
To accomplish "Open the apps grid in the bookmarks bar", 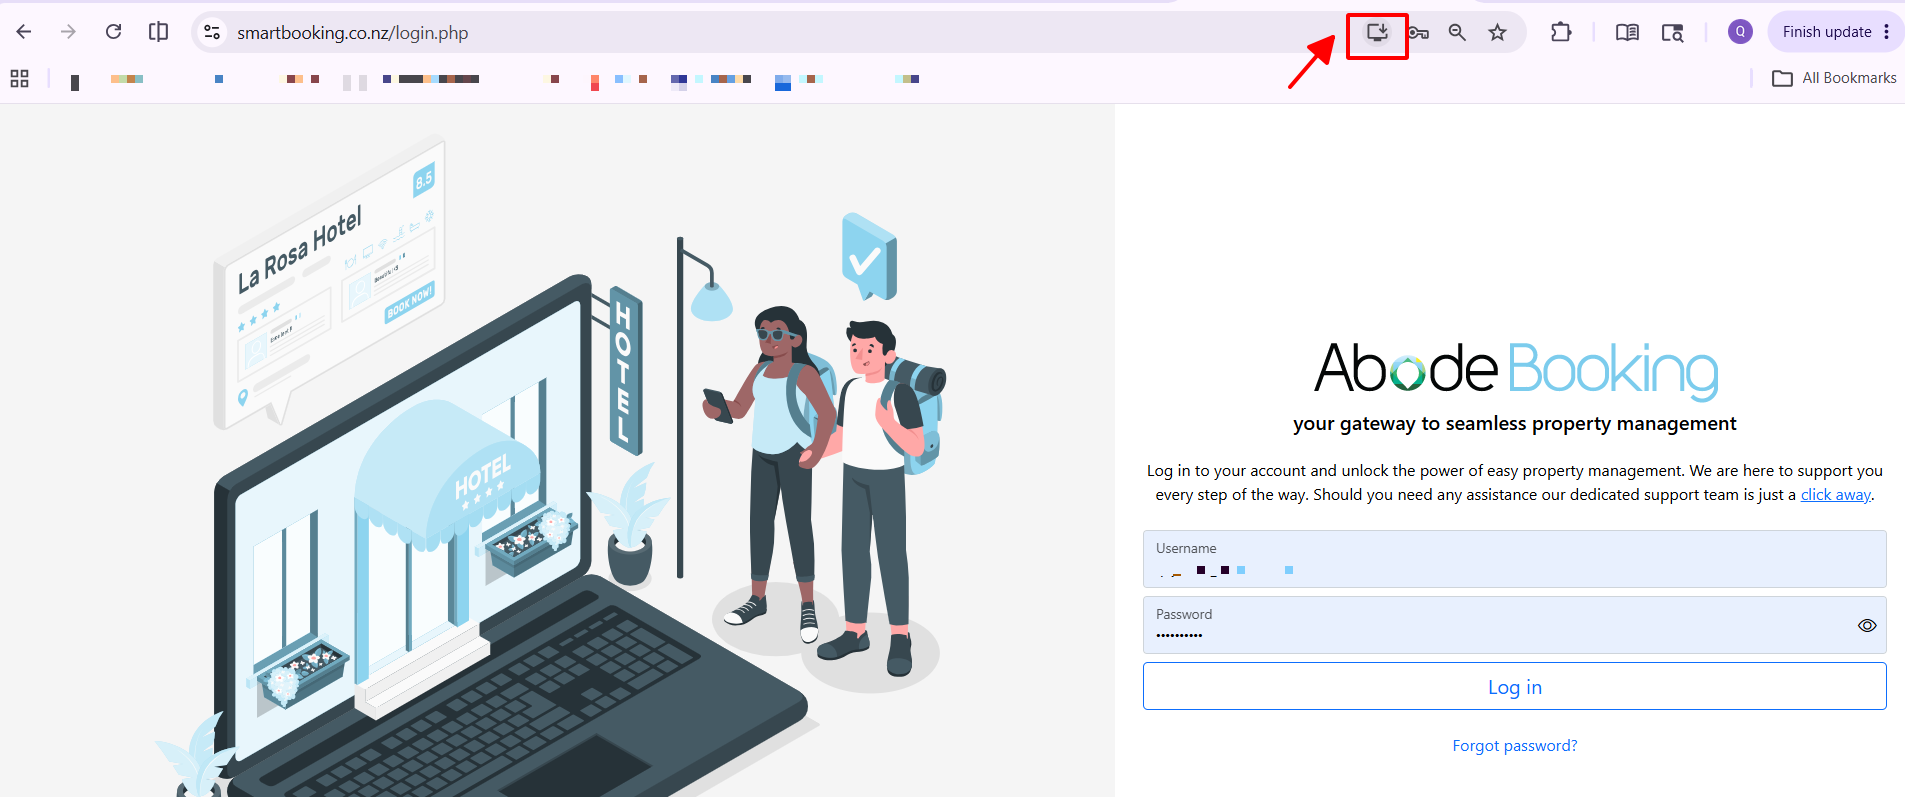I will pyautogui.click(x=19, y=78).
